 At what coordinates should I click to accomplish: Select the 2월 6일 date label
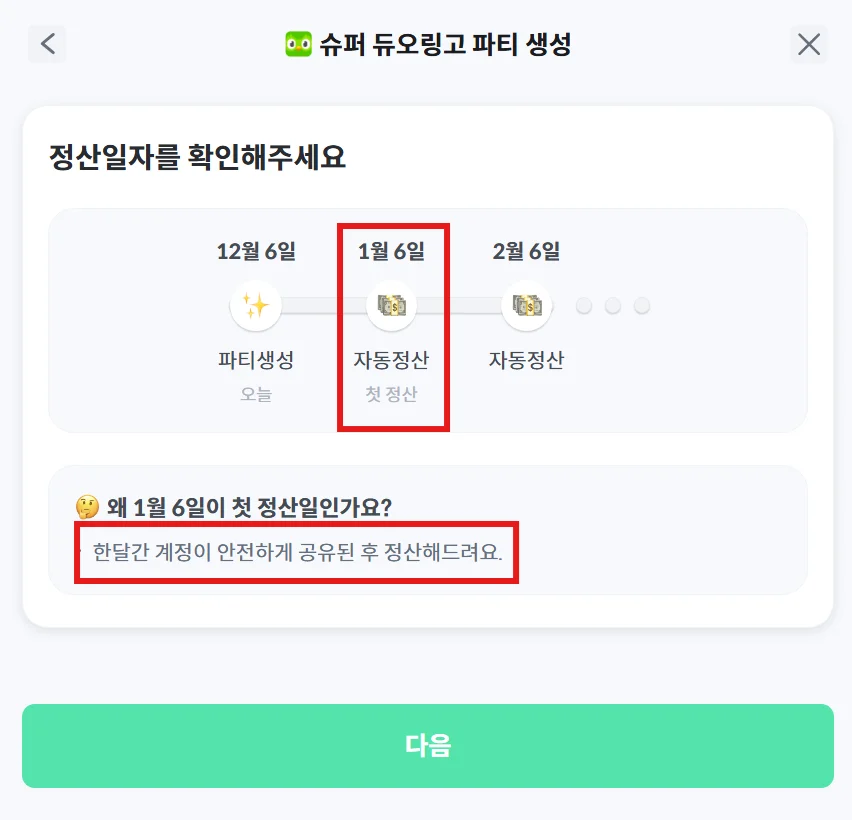point(526,251)
